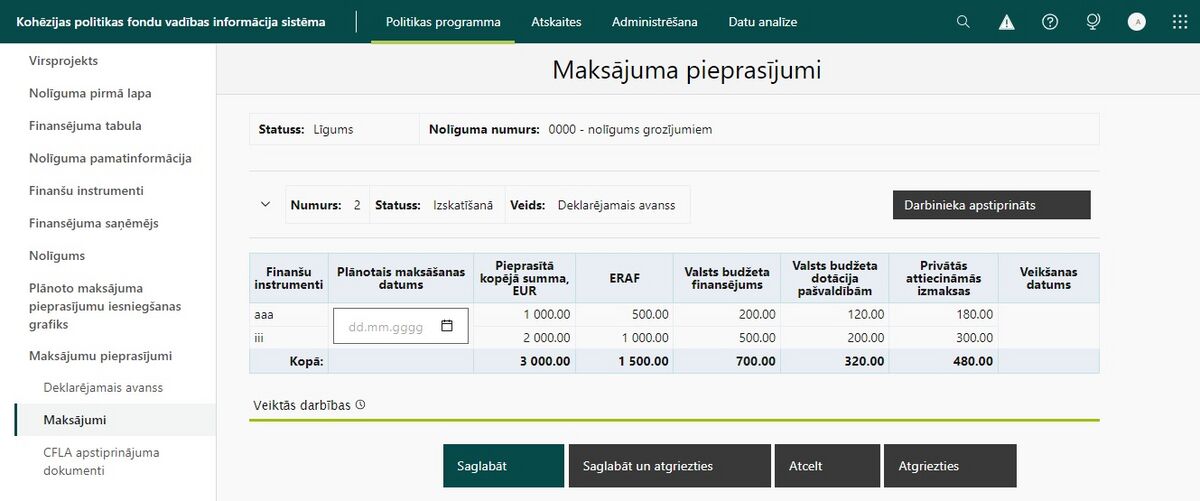Switch to the Atskaites tab
This screenshot has height=501, width=1200.
556,21
